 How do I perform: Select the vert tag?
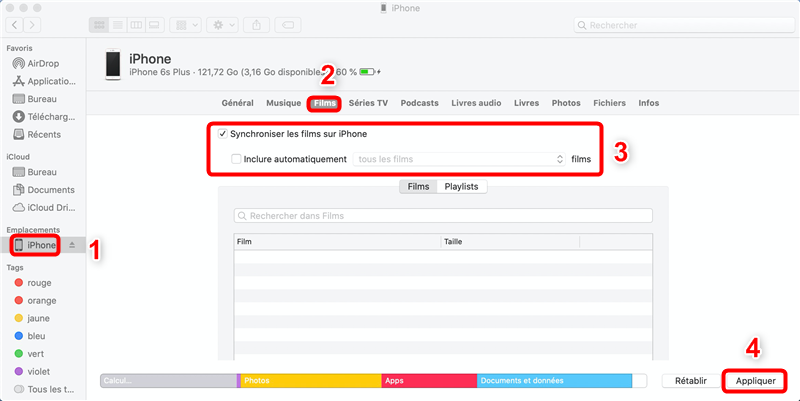[x=29, y=354]
